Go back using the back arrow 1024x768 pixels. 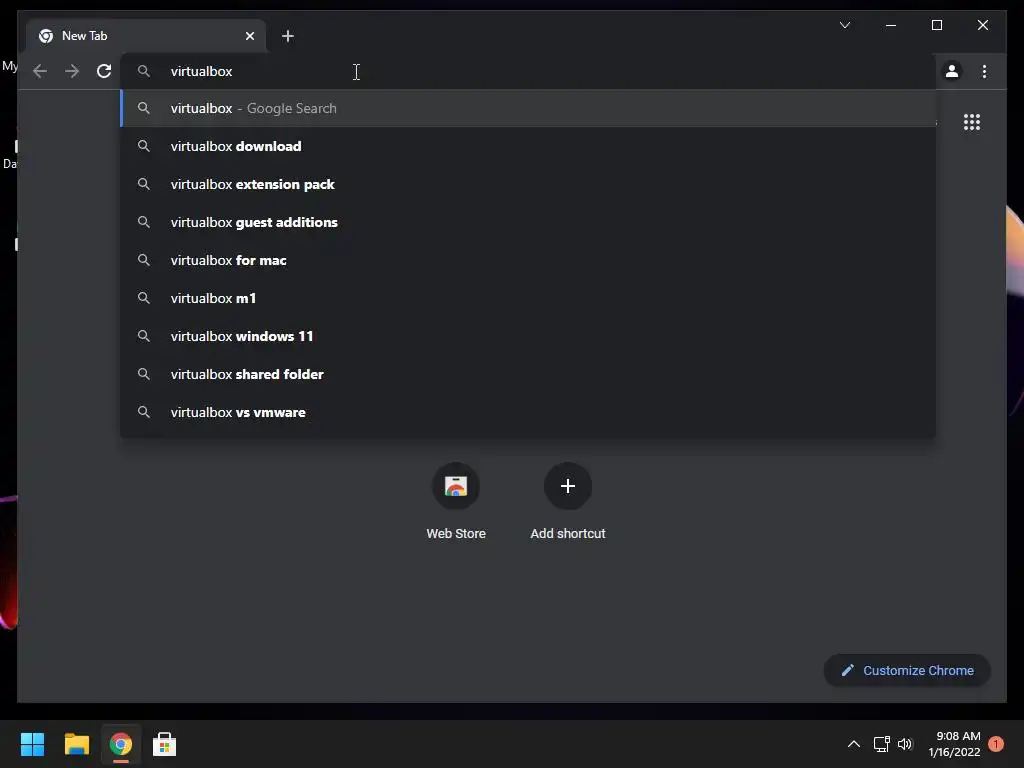point(40,71)
